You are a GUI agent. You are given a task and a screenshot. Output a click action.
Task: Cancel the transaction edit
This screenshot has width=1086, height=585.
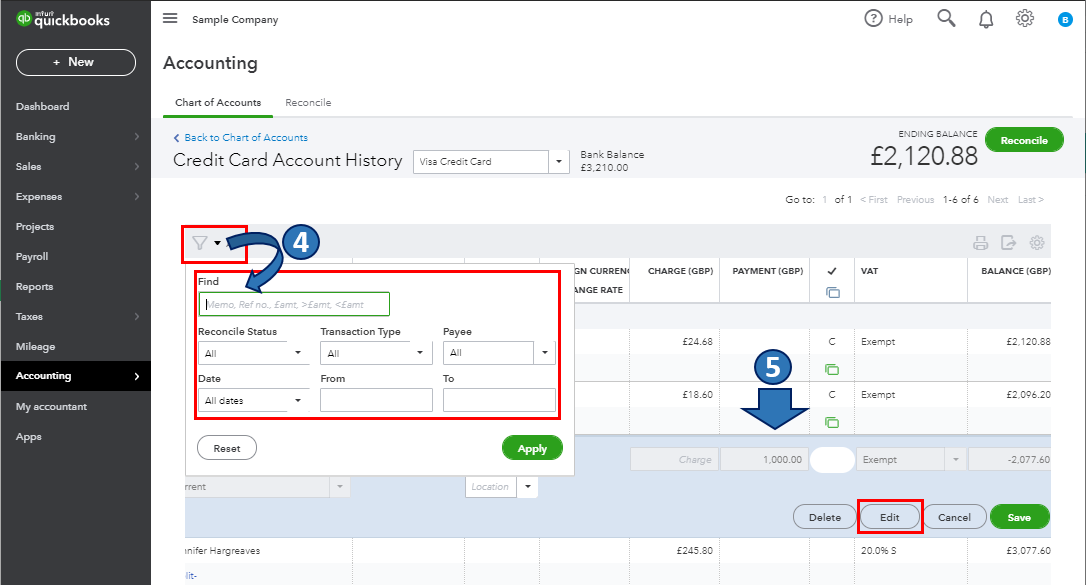(x=954, y=517)
